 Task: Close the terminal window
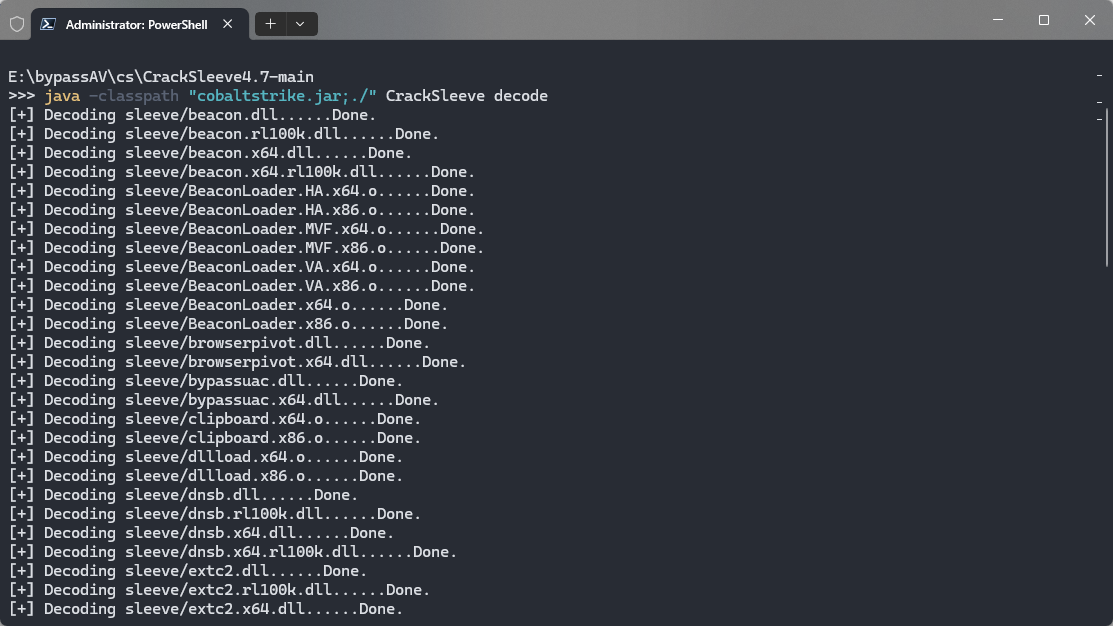point(1090,20)
